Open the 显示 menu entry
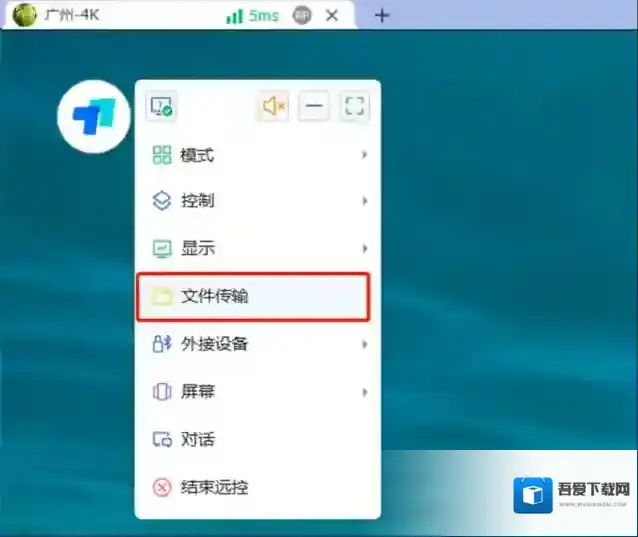 258,248
